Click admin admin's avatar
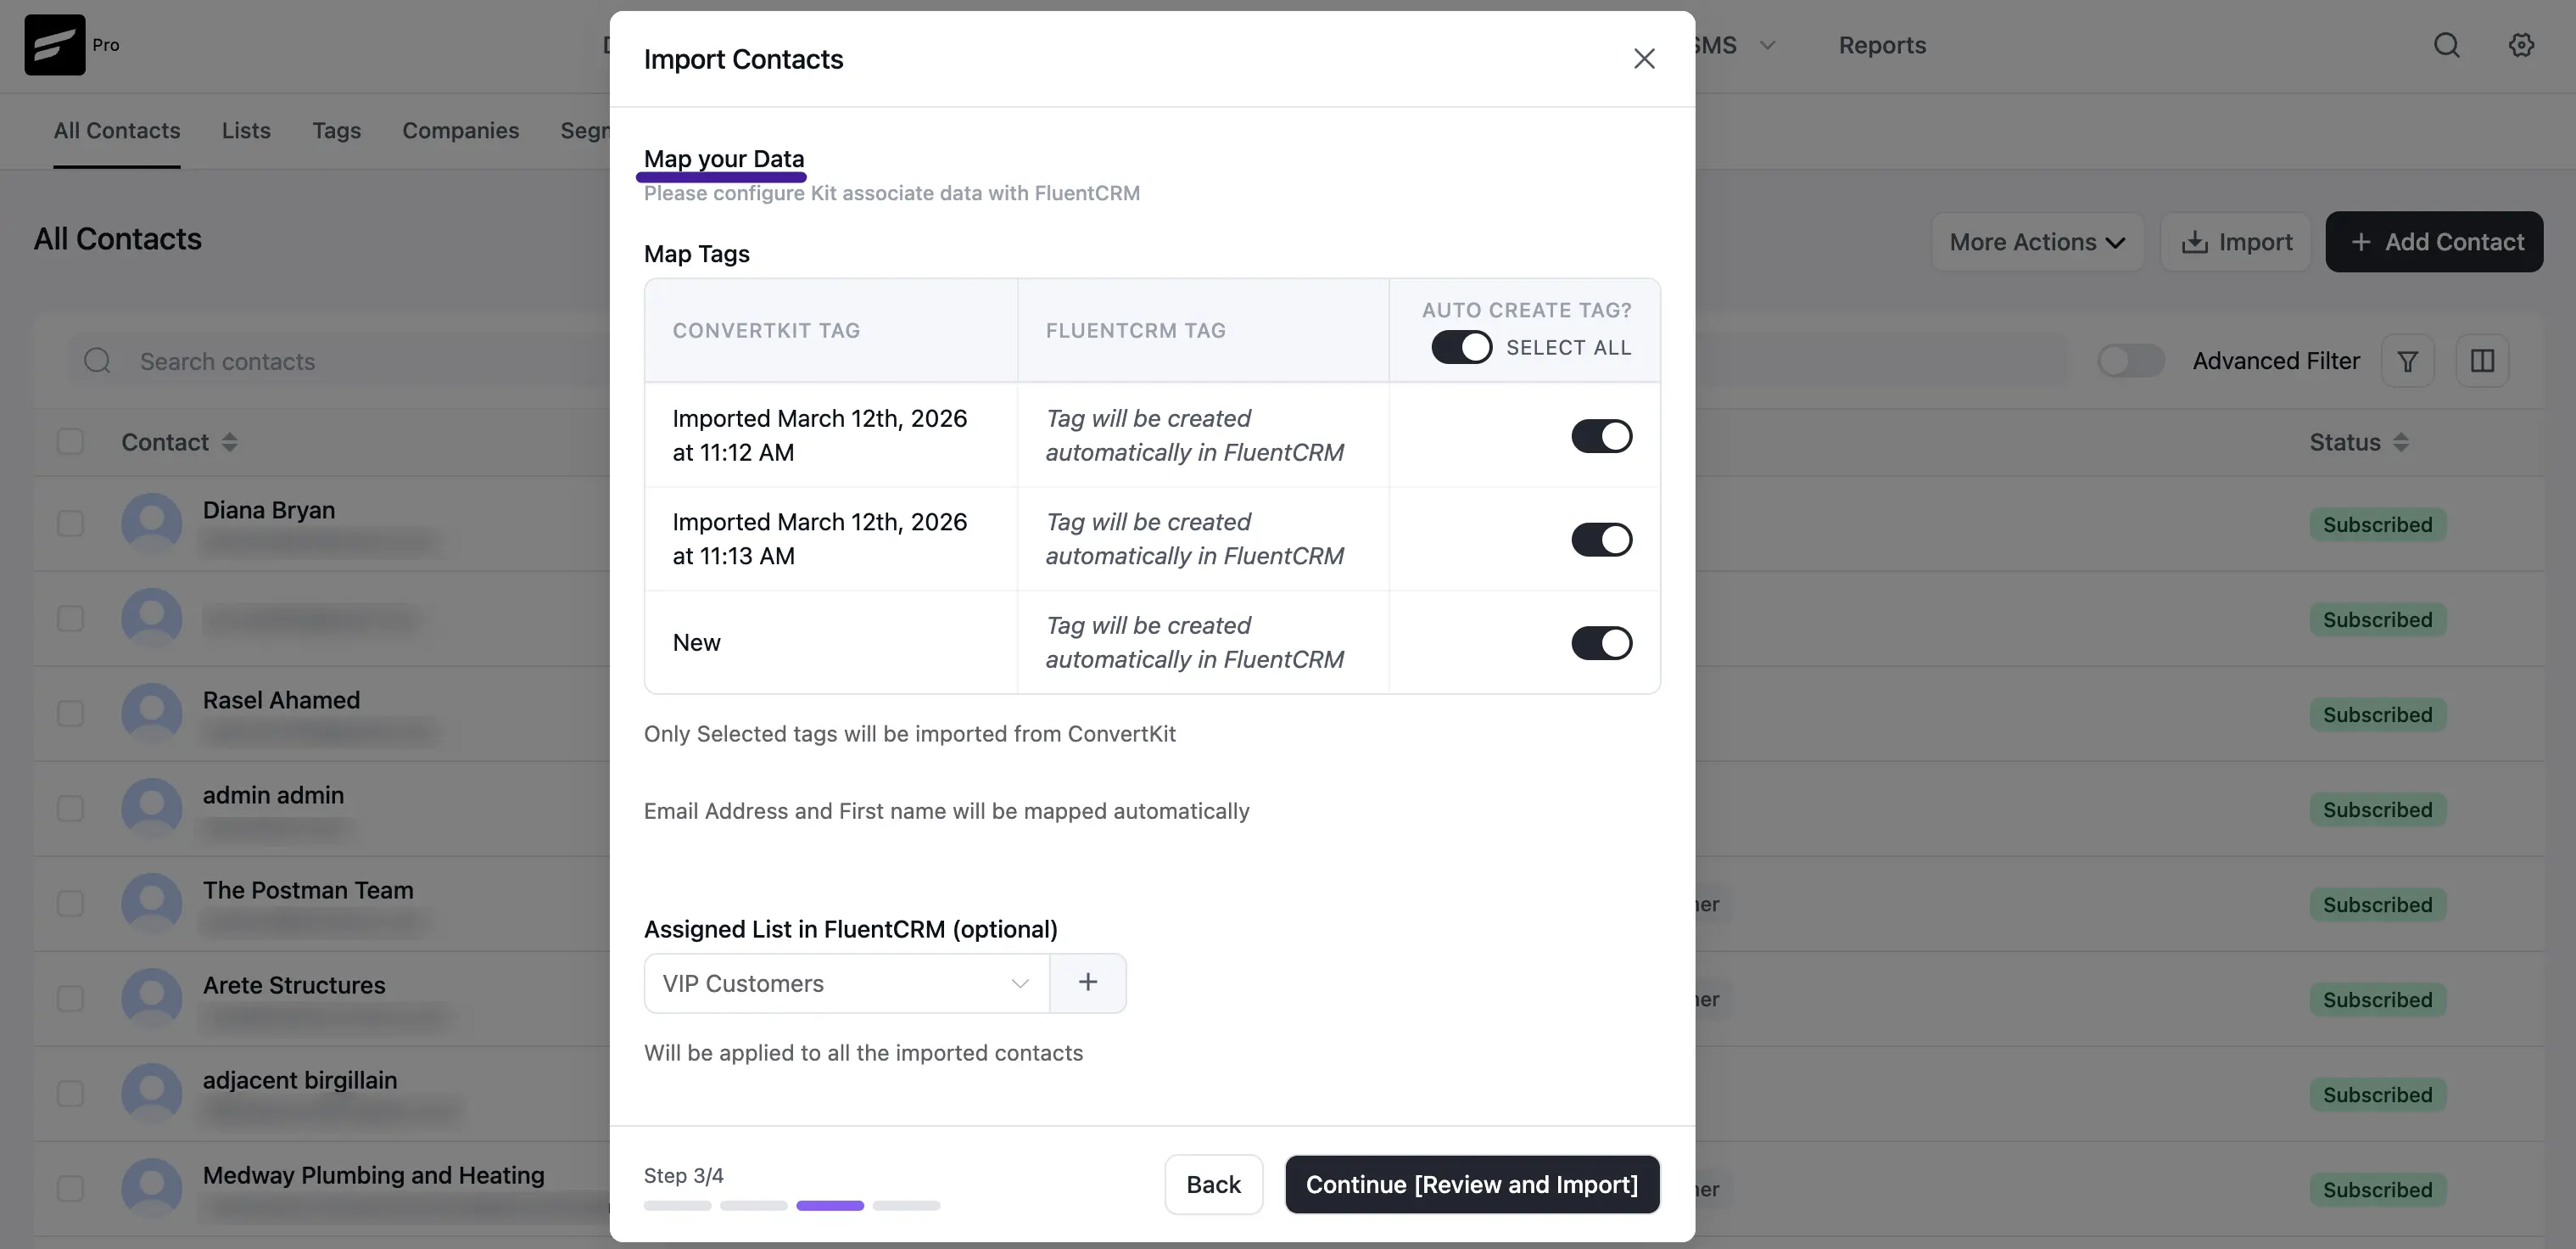The image size is (2576, 1249). [152, 808]
